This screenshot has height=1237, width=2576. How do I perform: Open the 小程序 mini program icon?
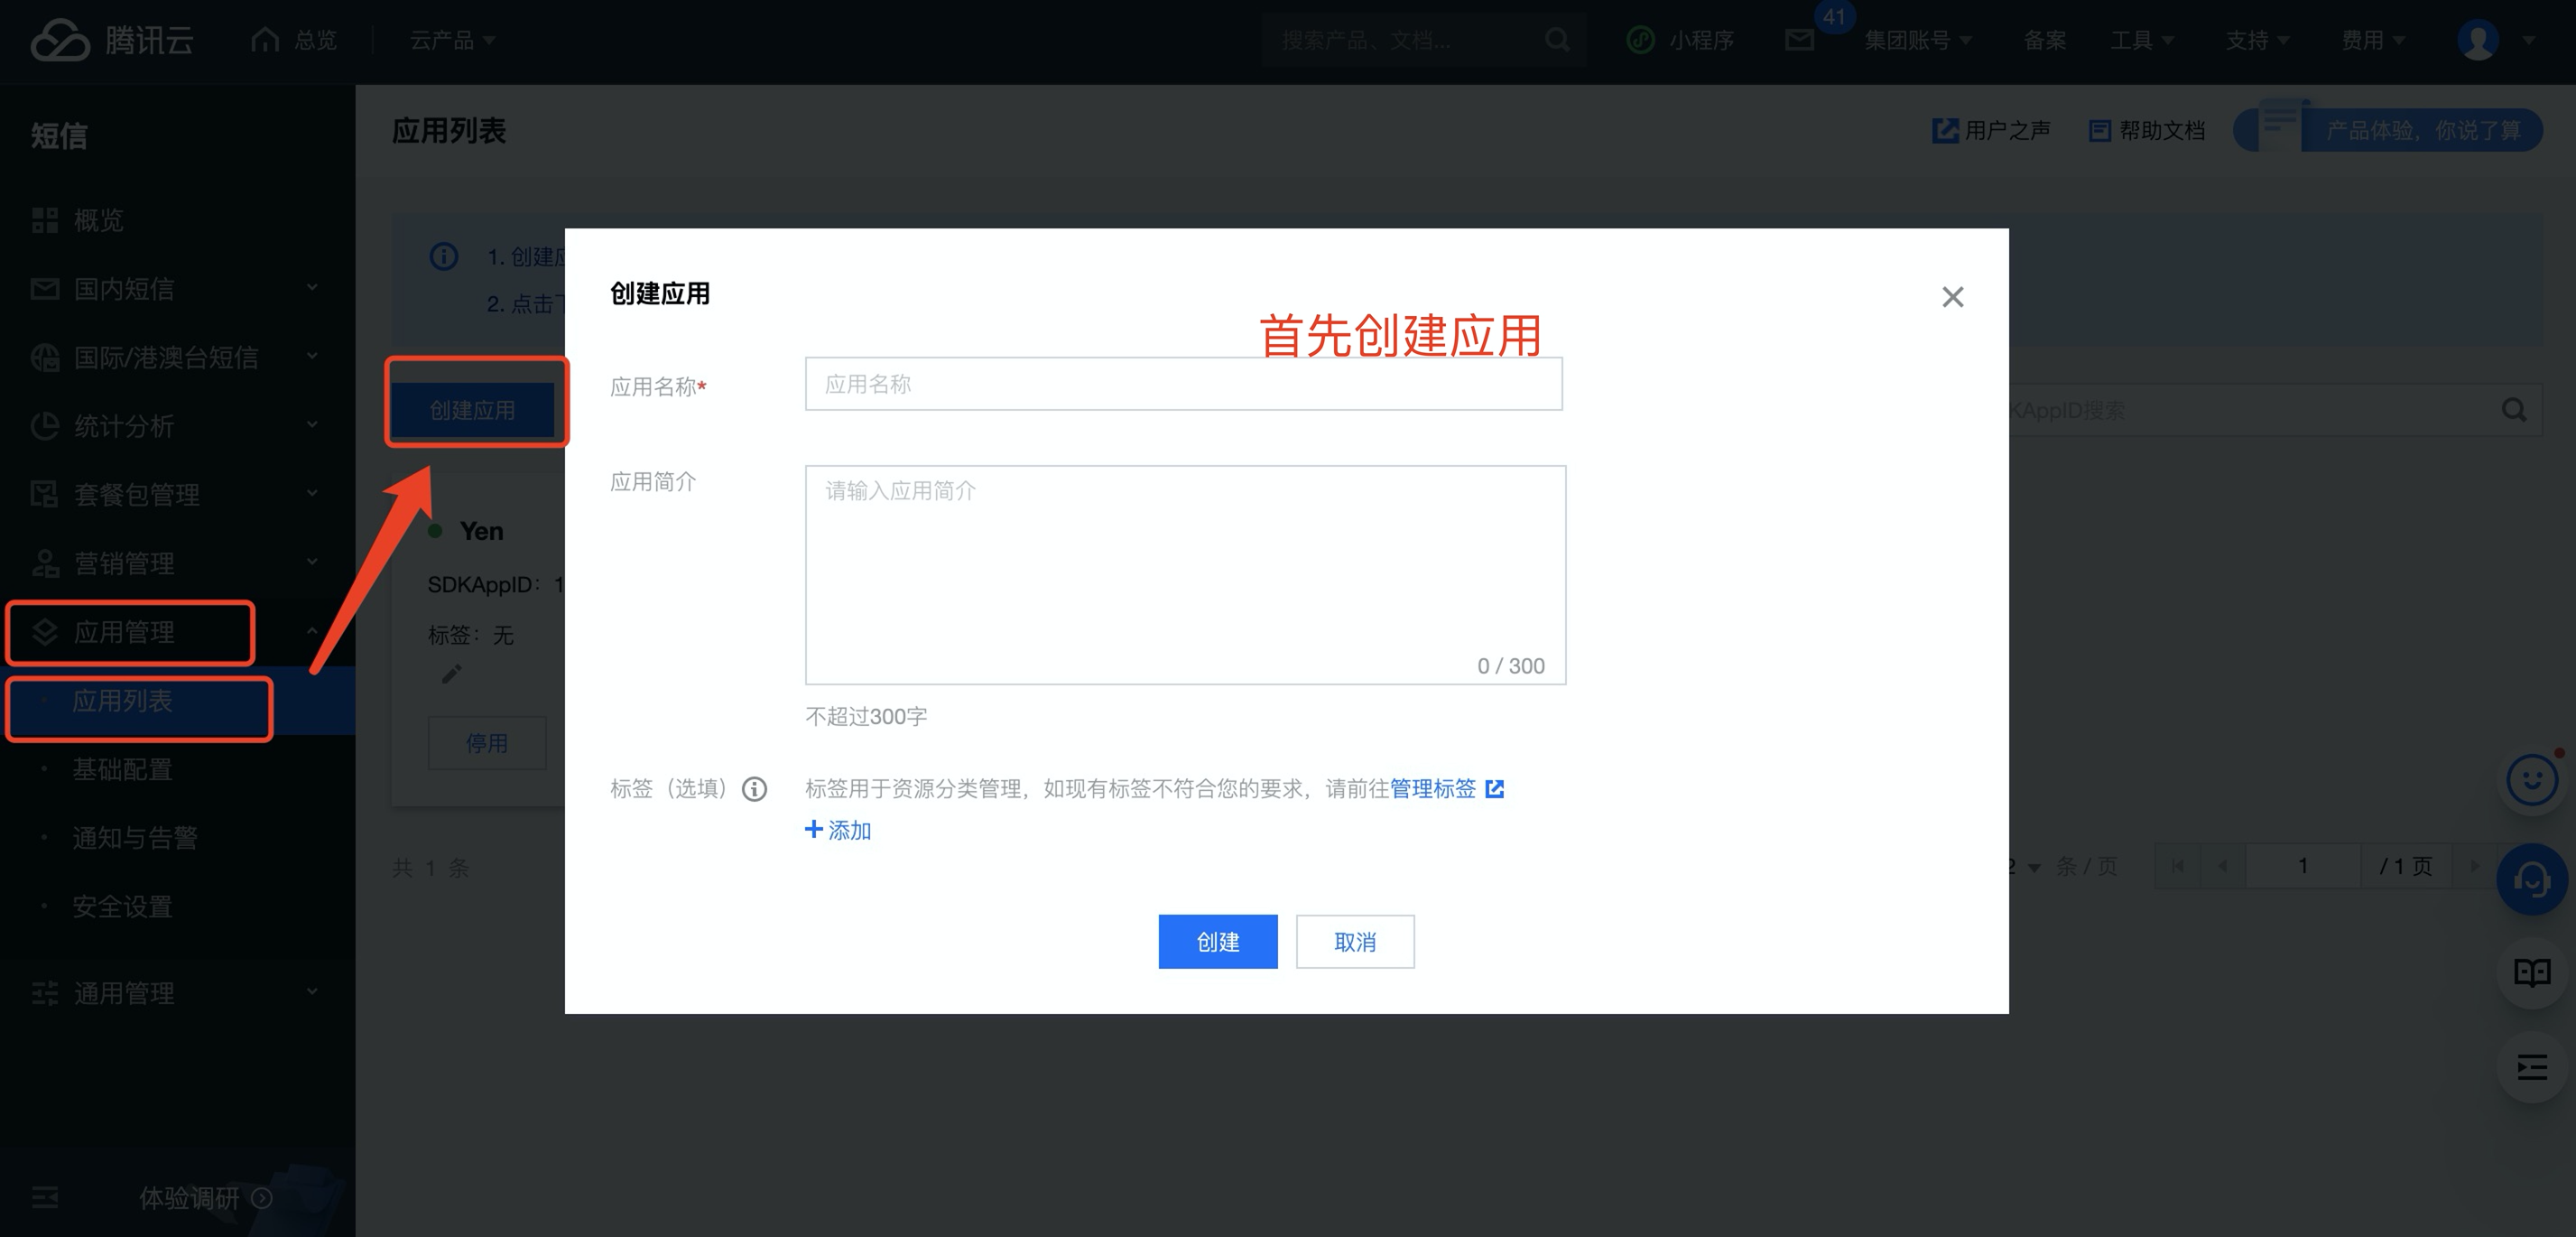pos(1640,40)
